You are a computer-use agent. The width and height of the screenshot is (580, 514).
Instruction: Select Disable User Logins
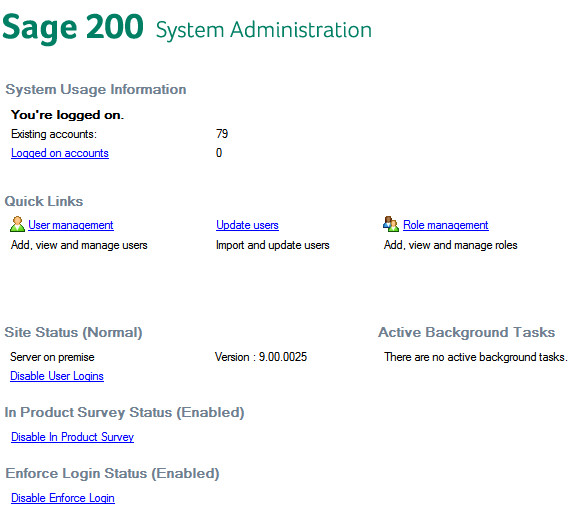pos(57,376)
